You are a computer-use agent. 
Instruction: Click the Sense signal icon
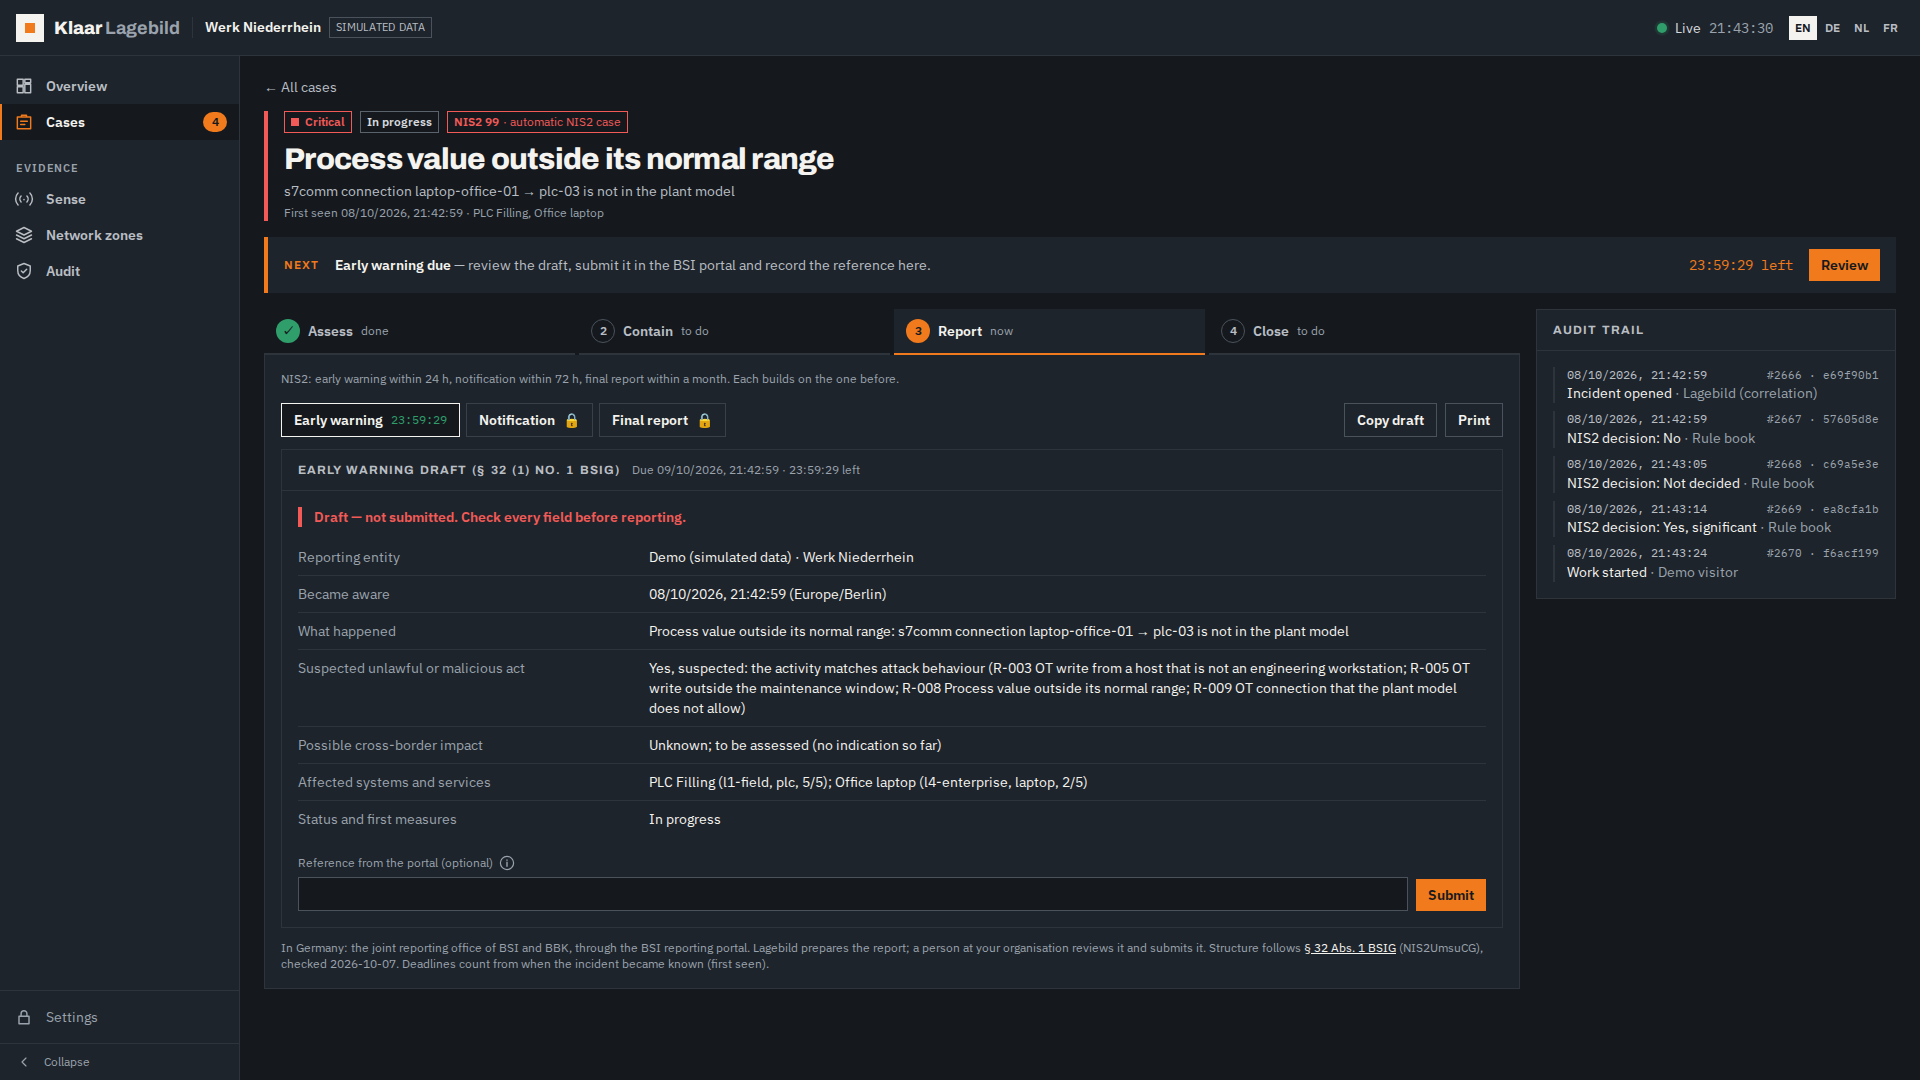24,199
